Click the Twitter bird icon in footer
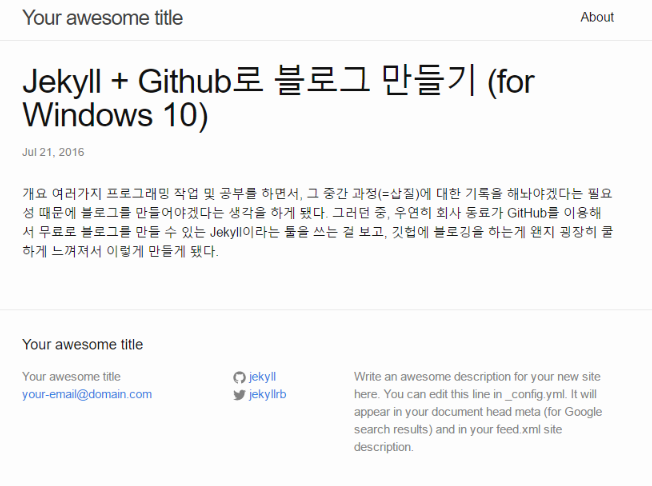652x486 pixels. click(x=239, y=395)
